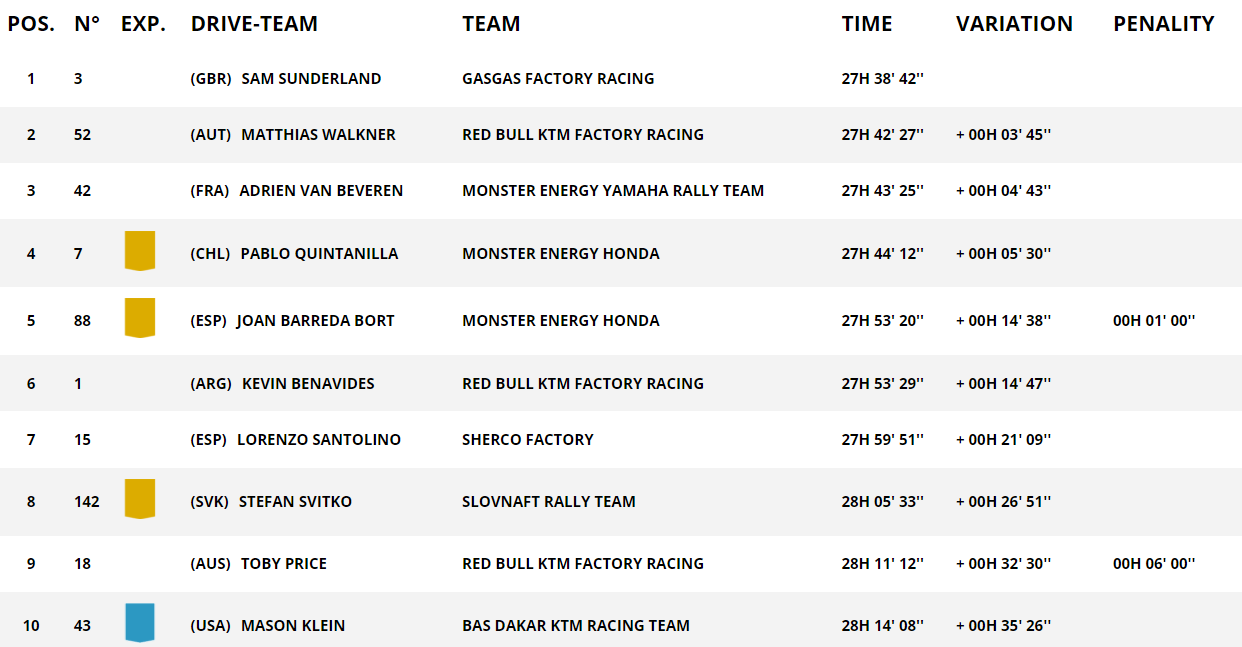The height and width of the screenshot is (647, 1242).
Task: Click the TIME column header
Action: pyautogui.click(x=867, y=24)
